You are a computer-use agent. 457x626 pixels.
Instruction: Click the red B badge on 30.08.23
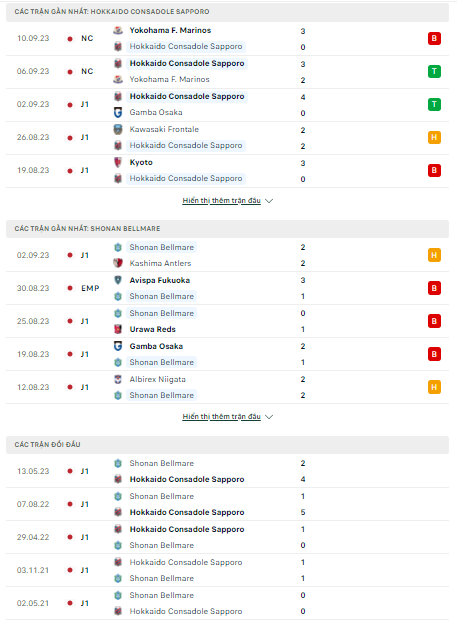[434, 288]
